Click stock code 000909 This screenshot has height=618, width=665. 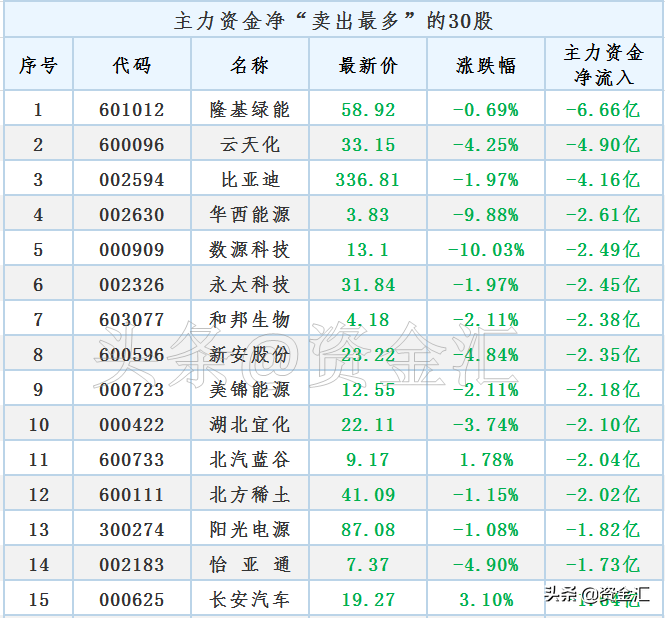click(132, 250)
